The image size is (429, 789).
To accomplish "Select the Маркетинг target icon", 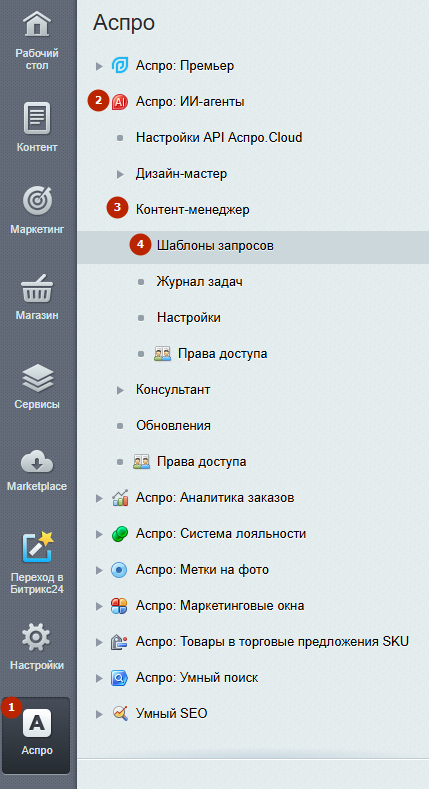I will [37, 200].
